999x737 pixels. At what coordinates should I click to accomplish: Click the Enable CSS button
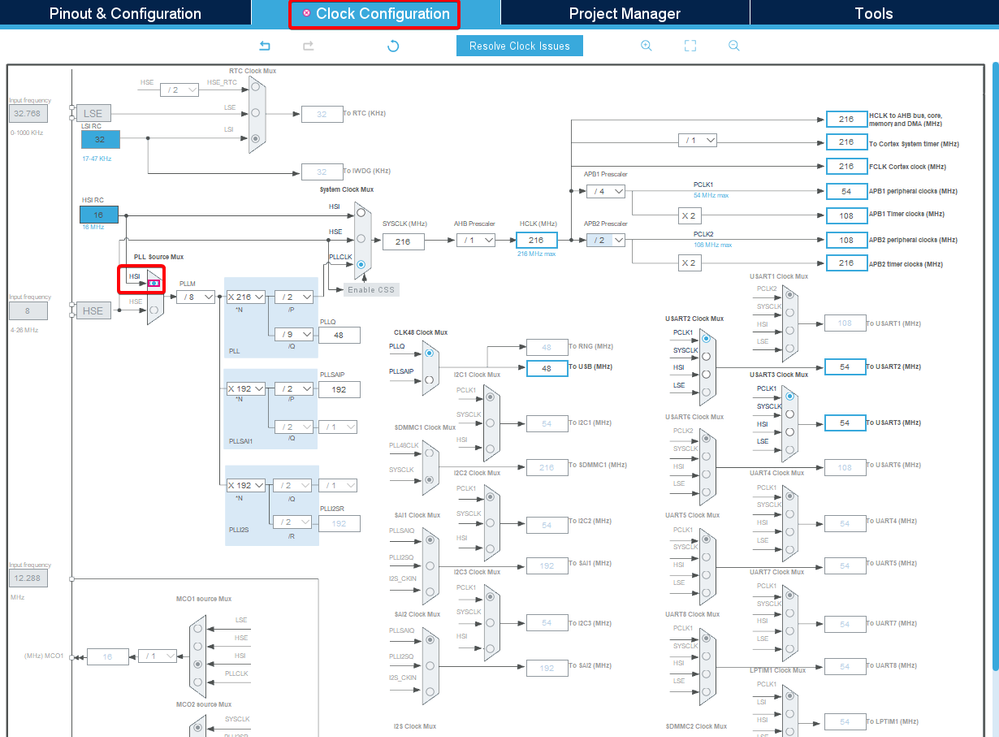click(371, 290)
